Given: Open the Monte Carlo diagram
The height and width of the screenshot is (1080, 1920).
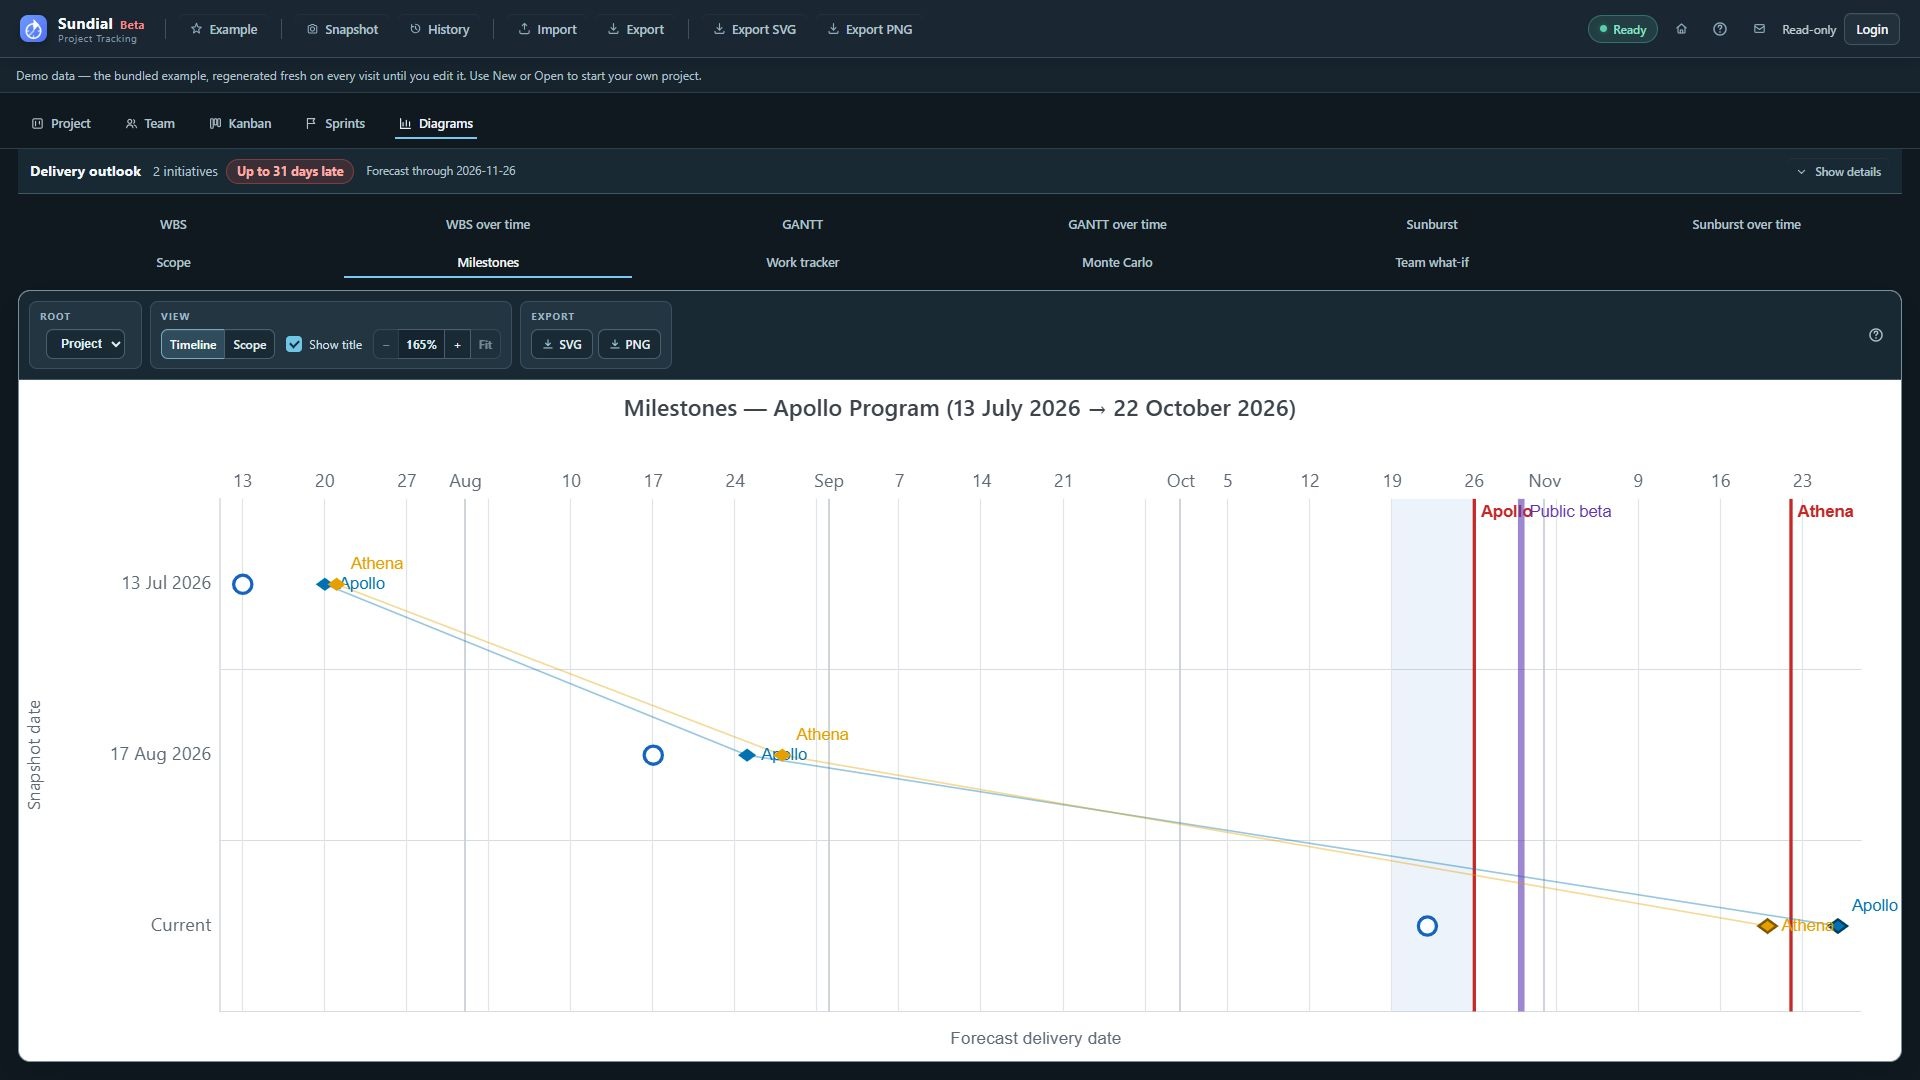Looking at the screenshot, I should point(1117,263).
